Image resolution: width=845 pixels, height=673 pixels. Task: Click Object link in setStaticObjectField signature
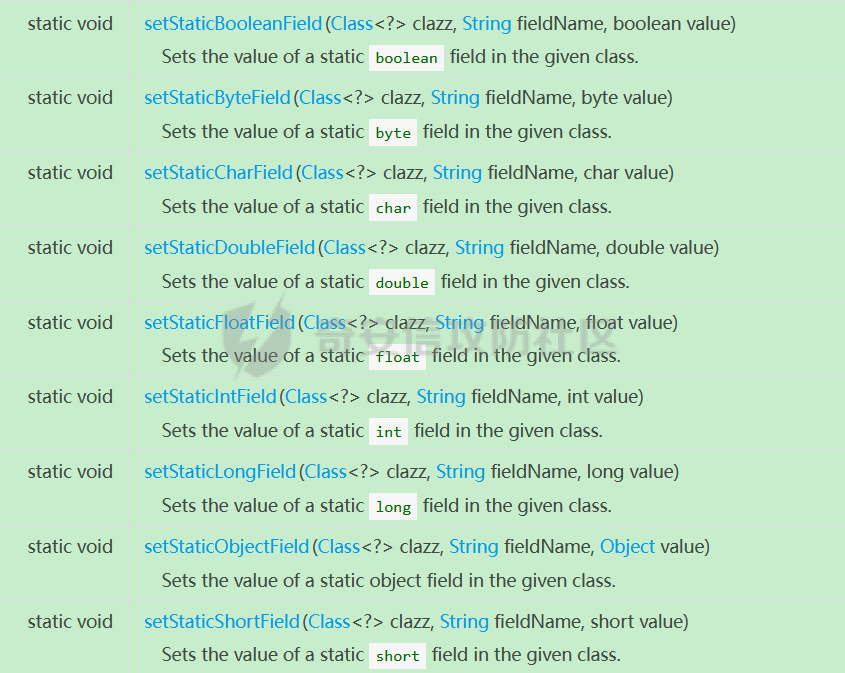tap(627, 546)
